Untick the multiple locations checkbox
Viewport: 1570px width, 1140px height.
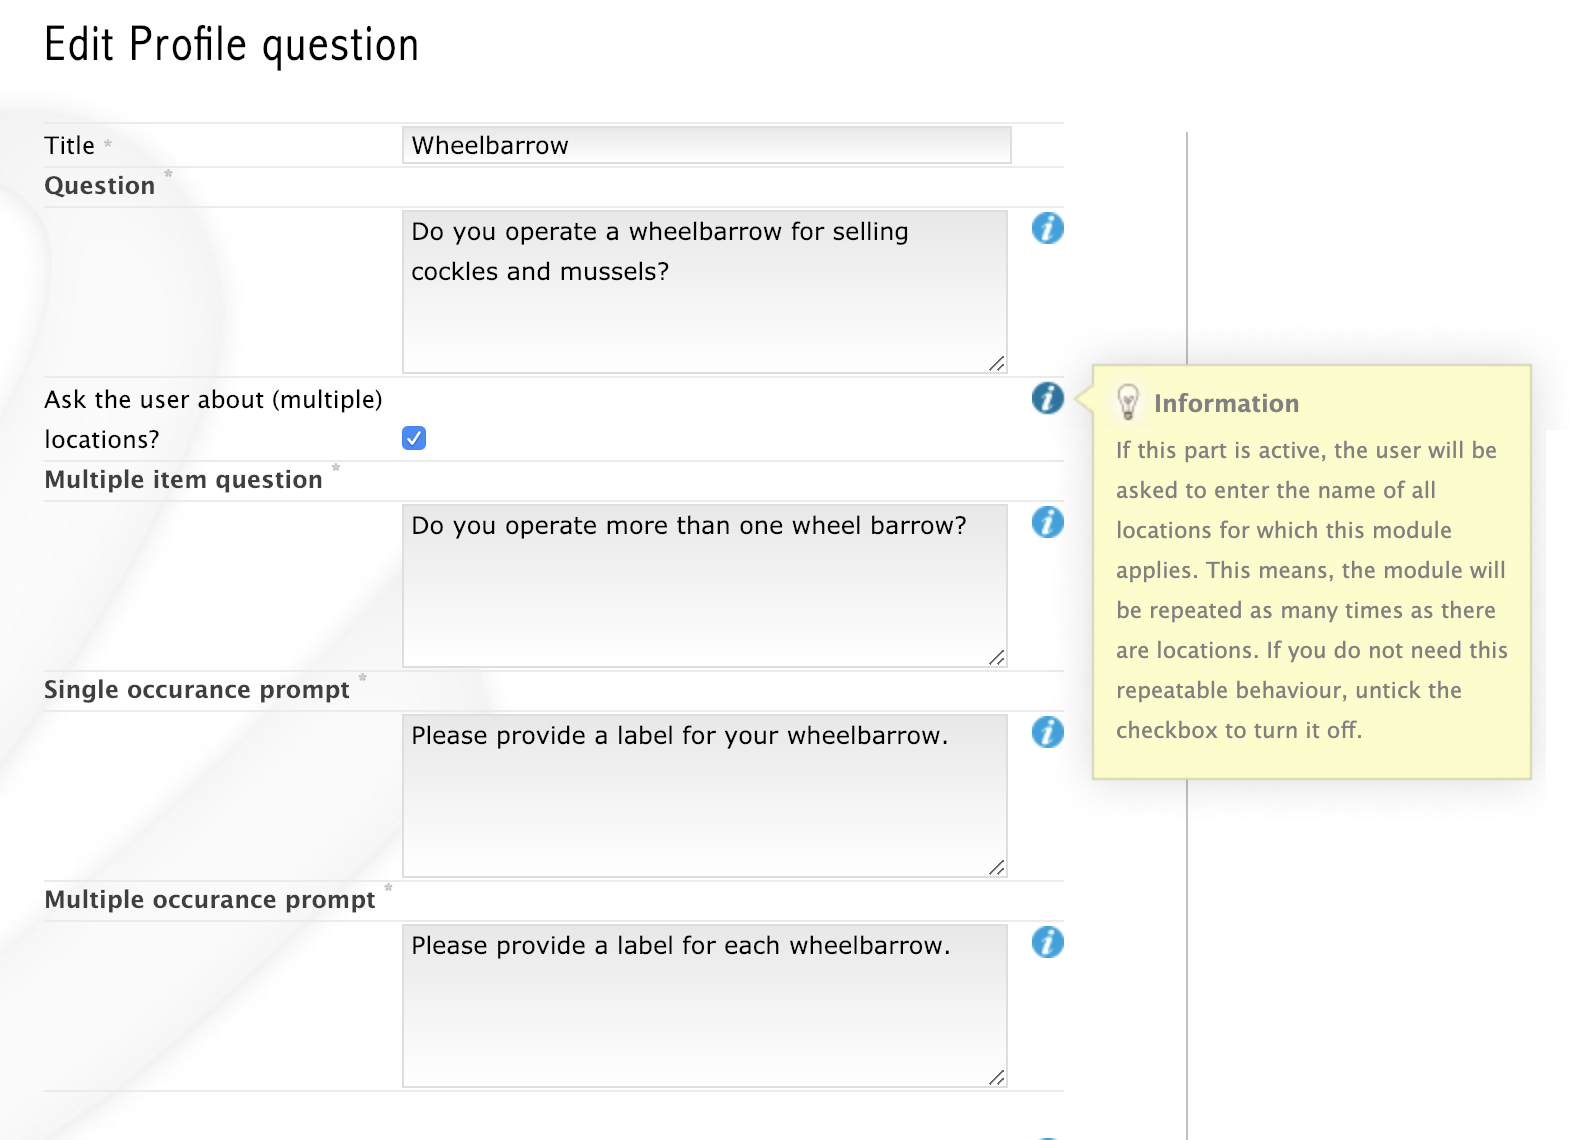click(x=414, y=438)
